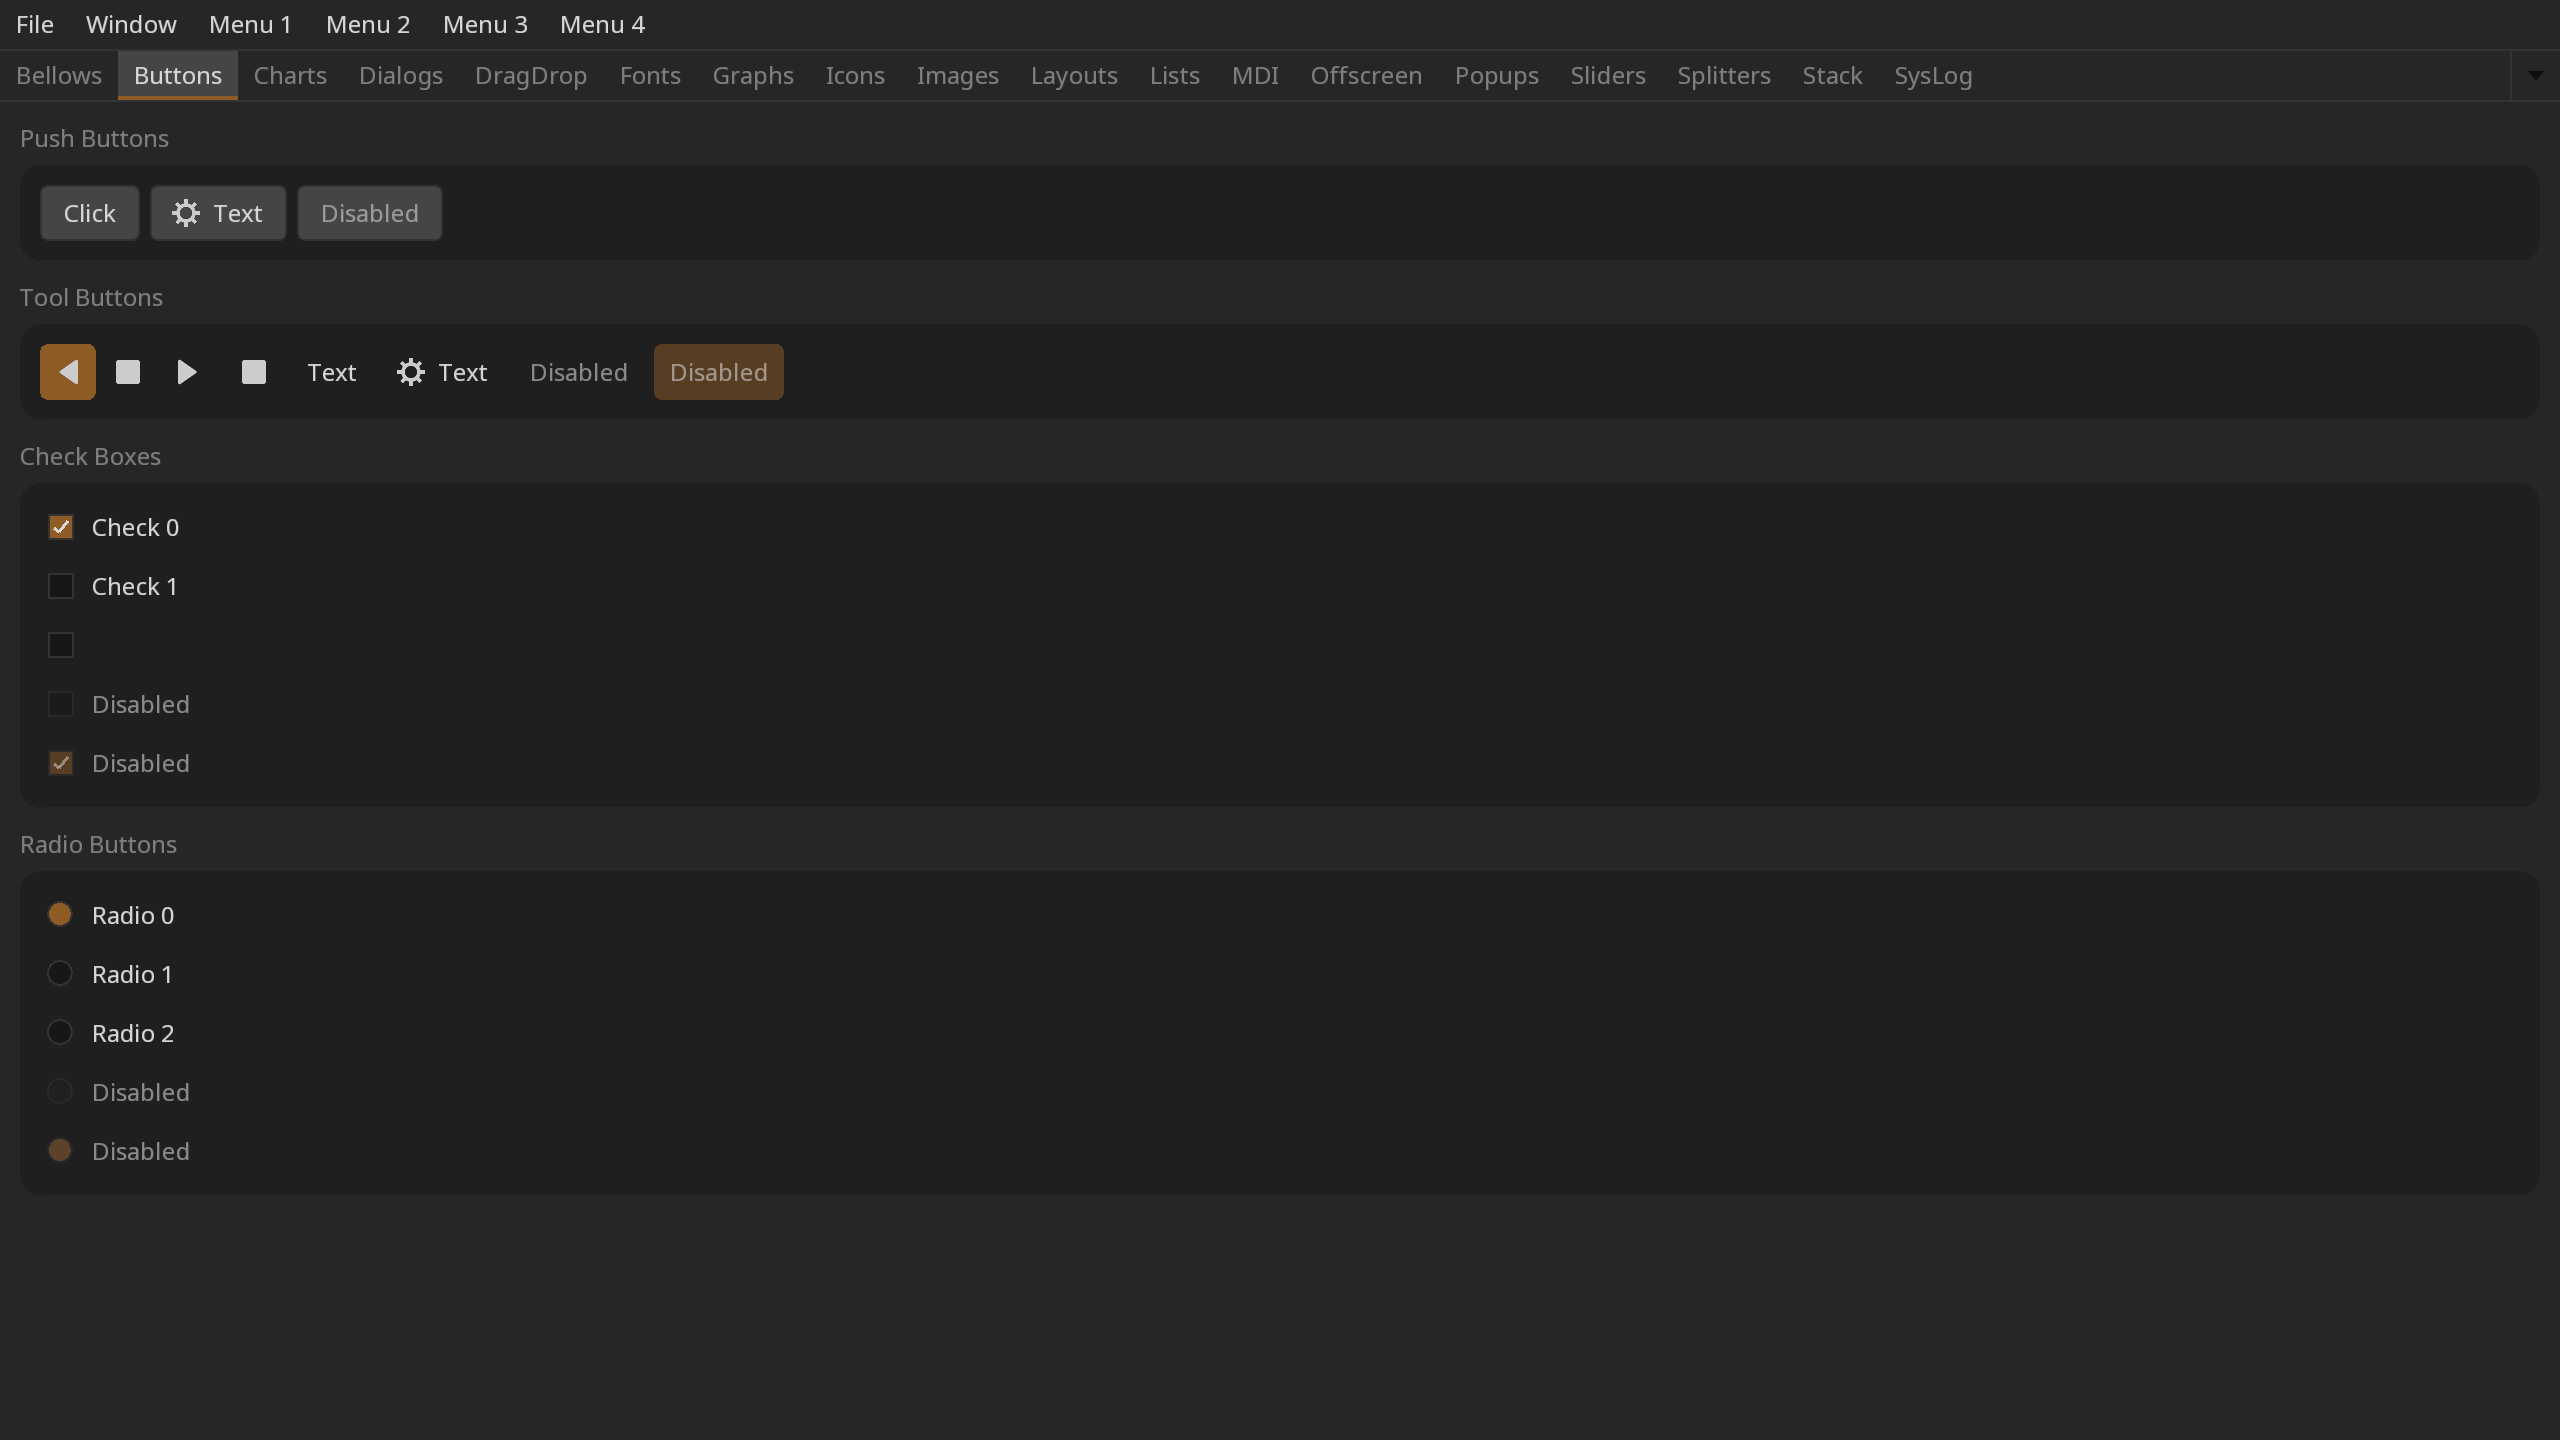
Task: Open the File menu
Action: tap(35, 24)
